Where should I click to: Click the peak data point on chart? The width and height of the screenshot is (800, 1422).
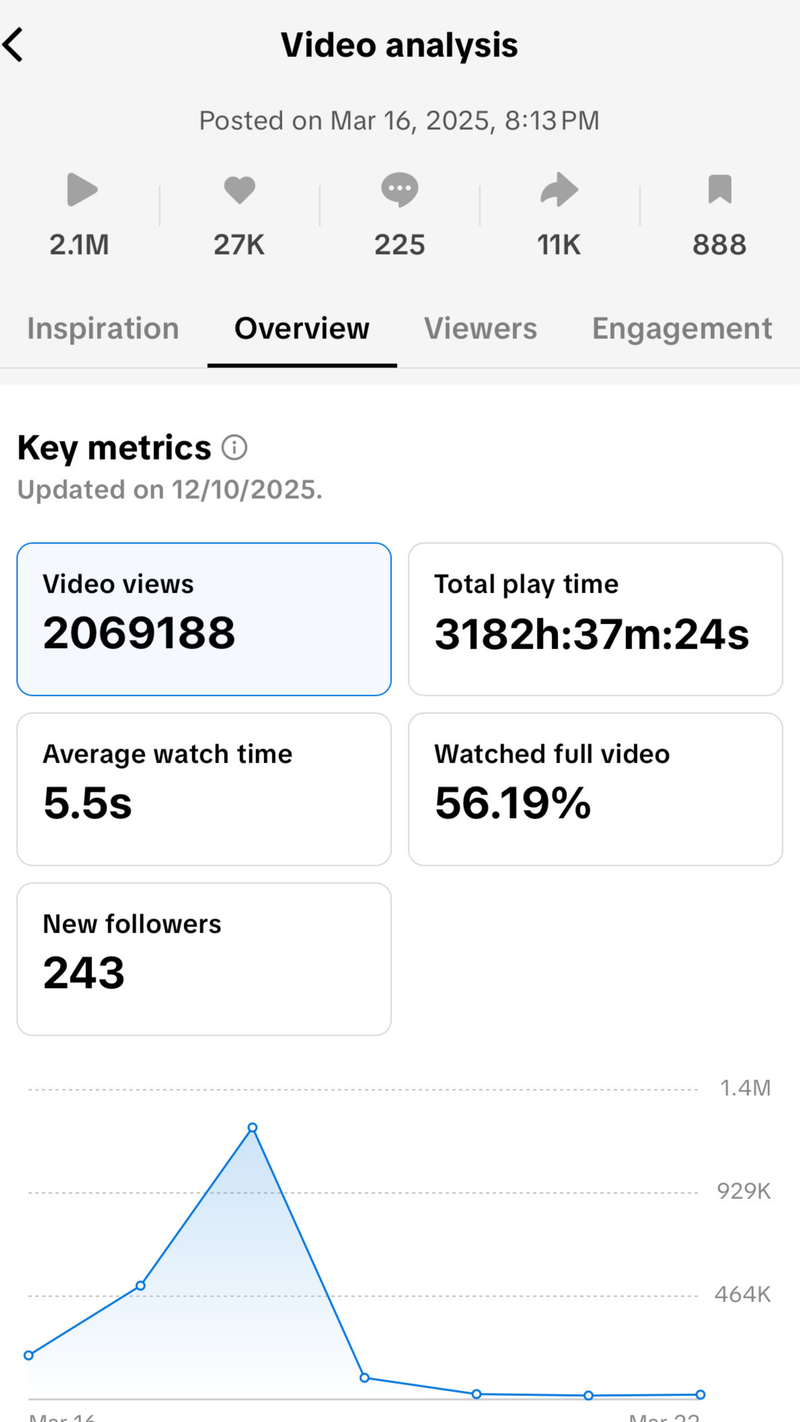253,1128
